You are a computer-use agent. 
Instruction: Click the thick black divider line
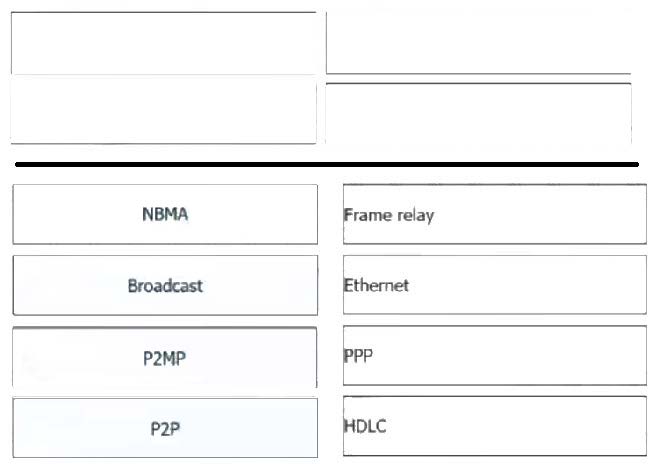pyautogui.click(x=326, y=163)
